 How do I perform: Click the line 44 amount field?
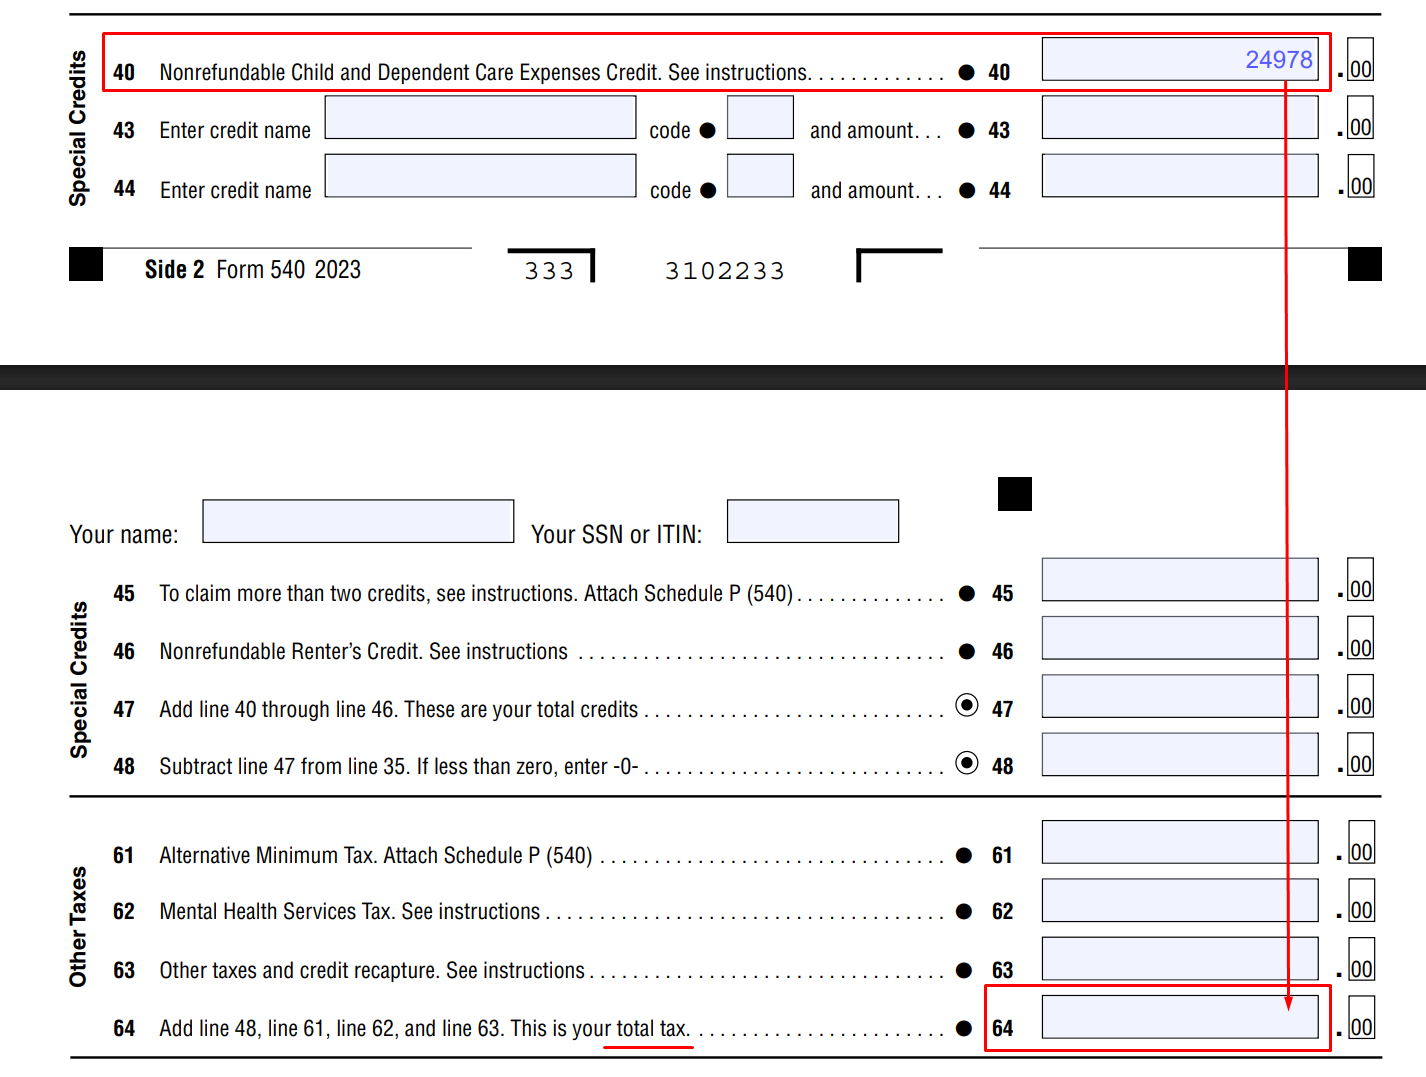click(1180, 175)
